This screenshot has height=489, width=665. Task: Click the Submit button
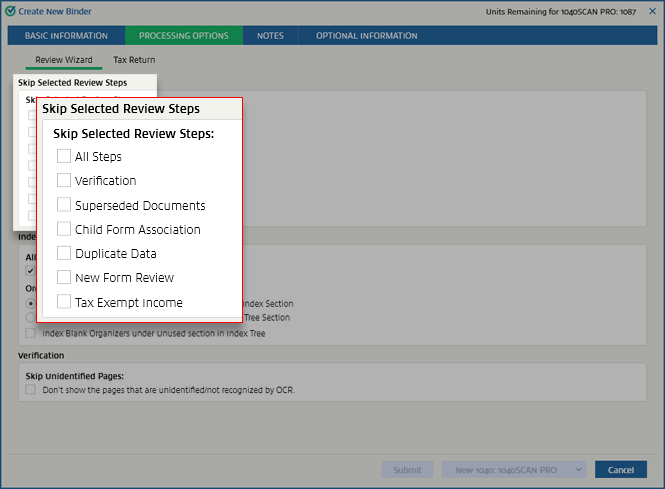407,469
